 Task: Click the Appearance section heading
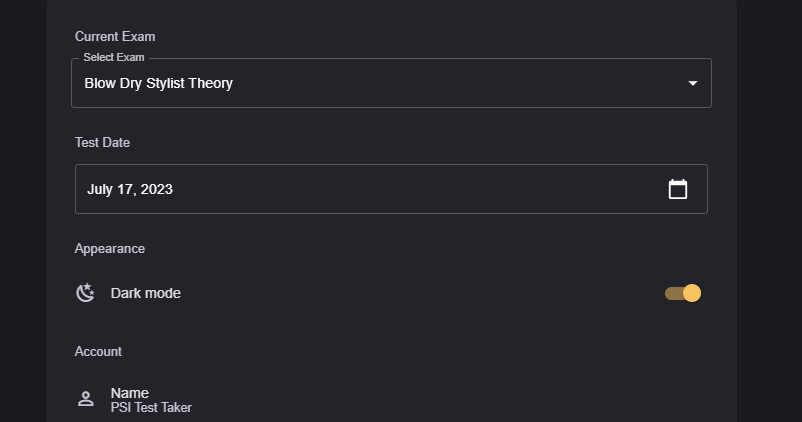coord(110,248)
